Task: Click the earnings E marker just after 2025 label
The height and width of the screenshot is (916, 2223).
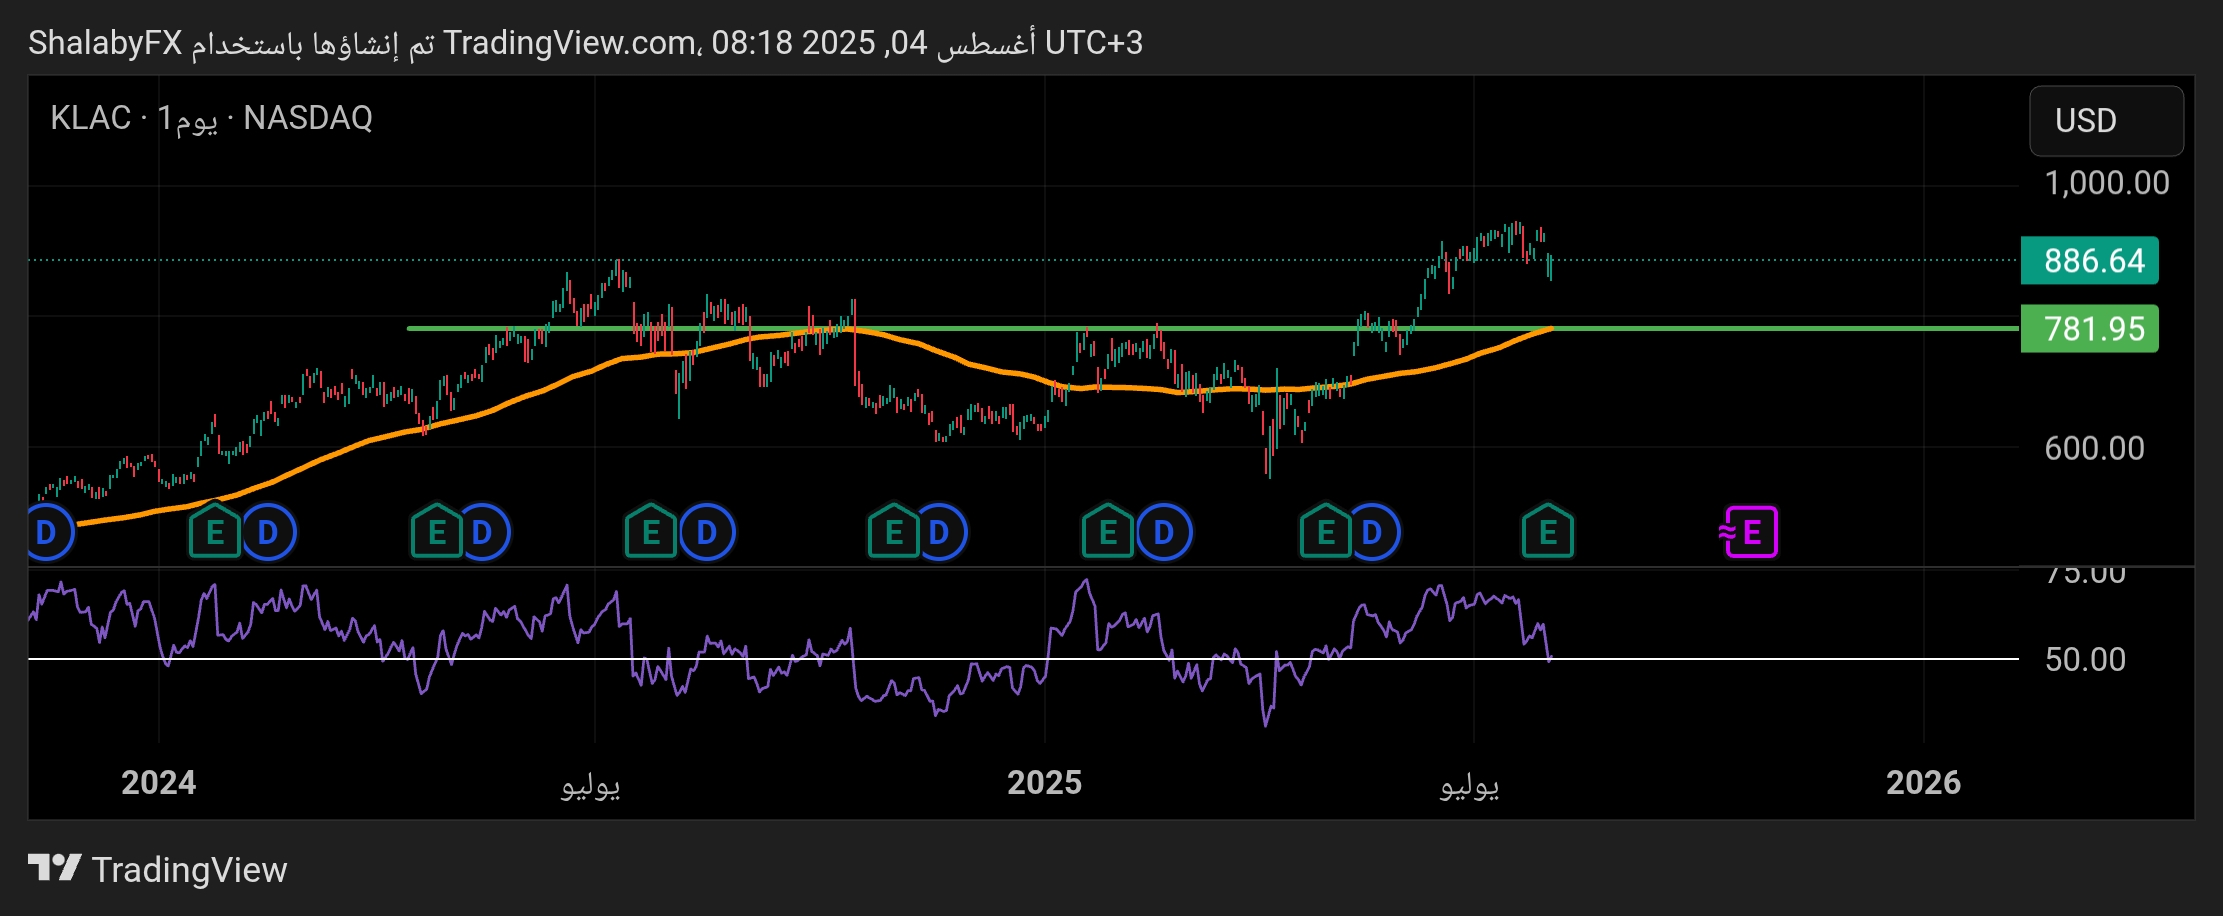Action: (1108, 532)
